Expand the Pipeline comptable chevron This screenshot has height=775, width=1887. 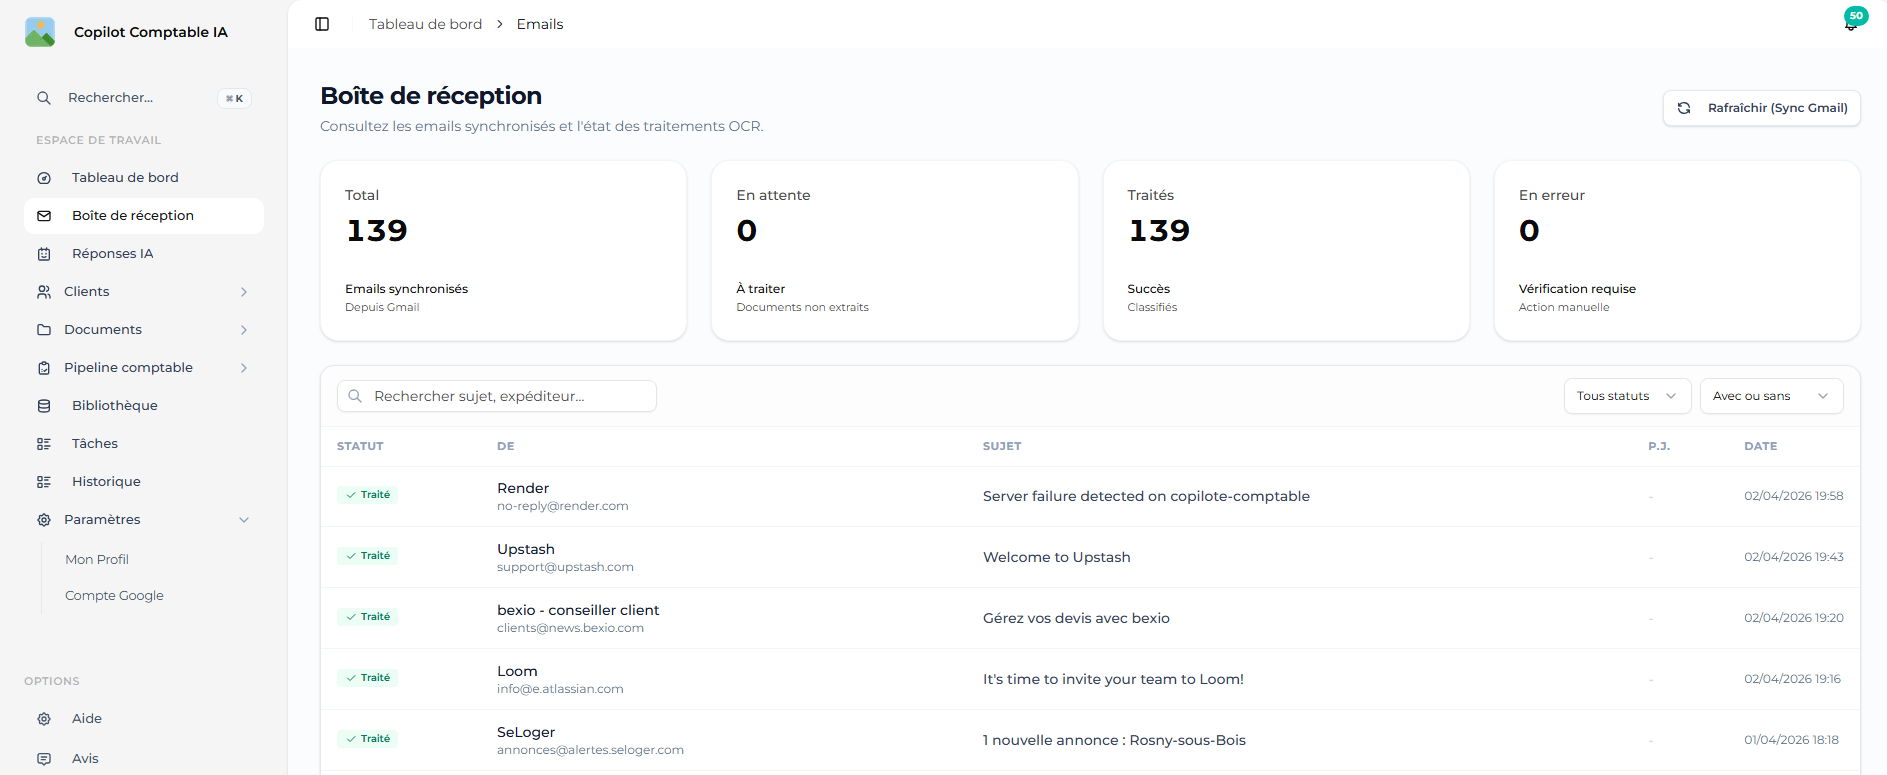[244, 368]
